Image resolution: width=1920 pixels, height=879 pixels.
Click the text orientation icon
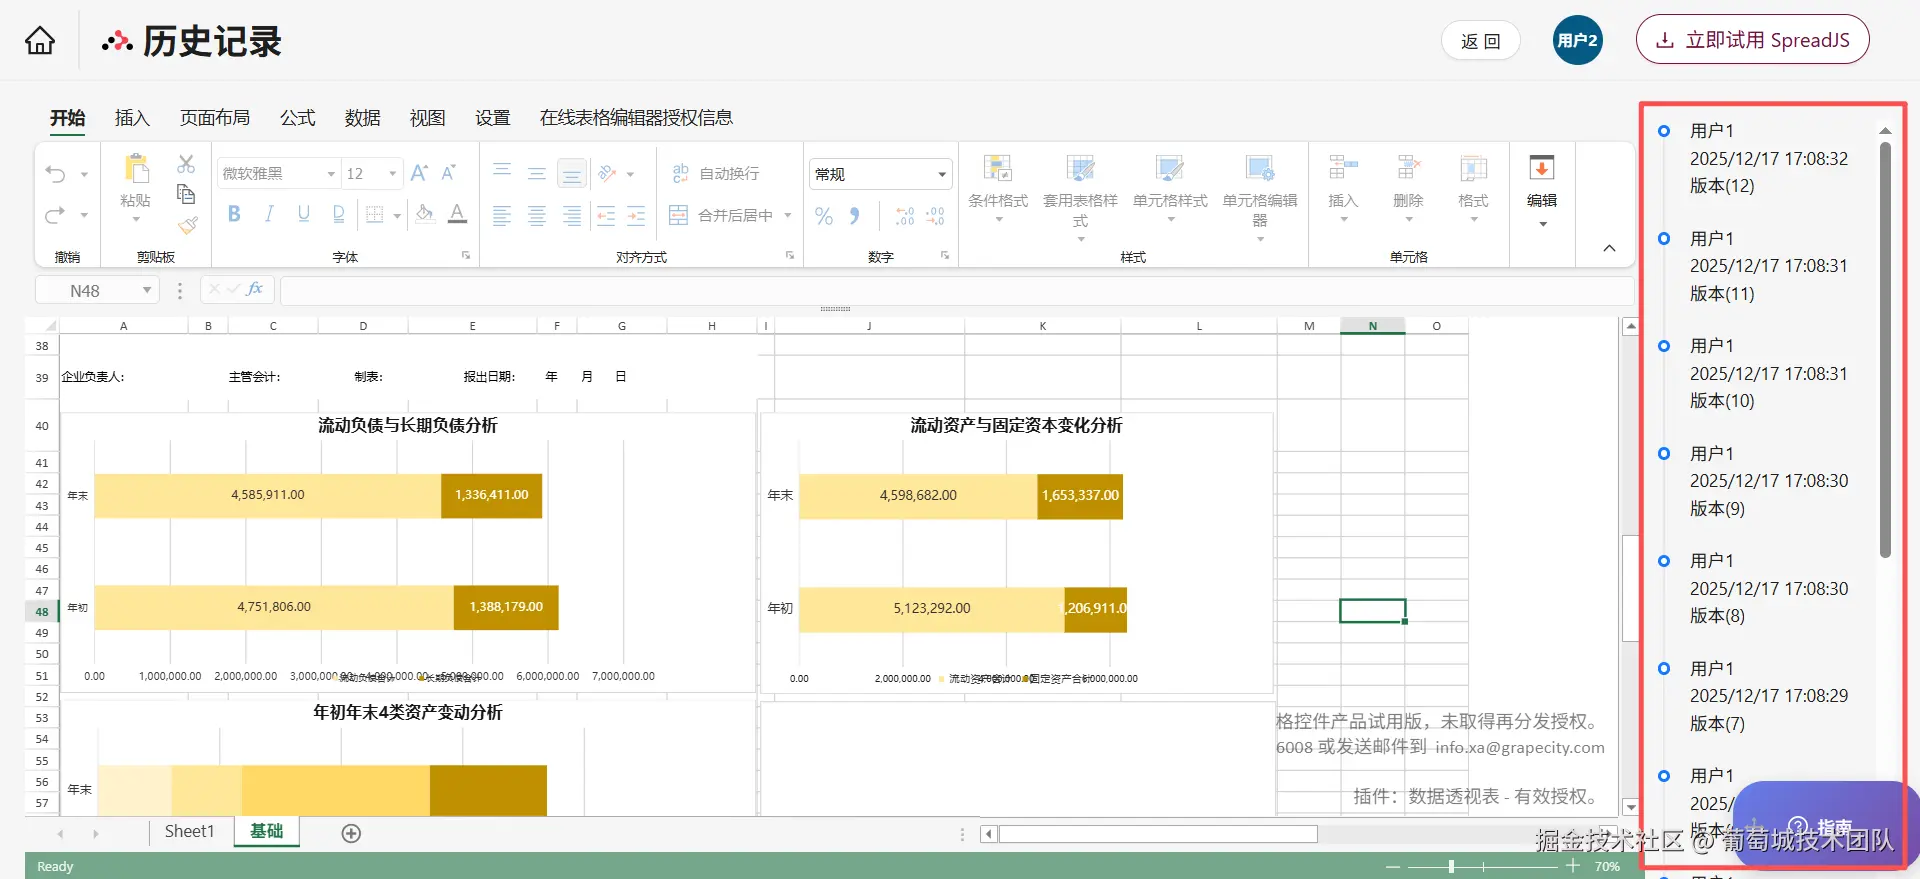pyautogui.click(x=607, y=173)
